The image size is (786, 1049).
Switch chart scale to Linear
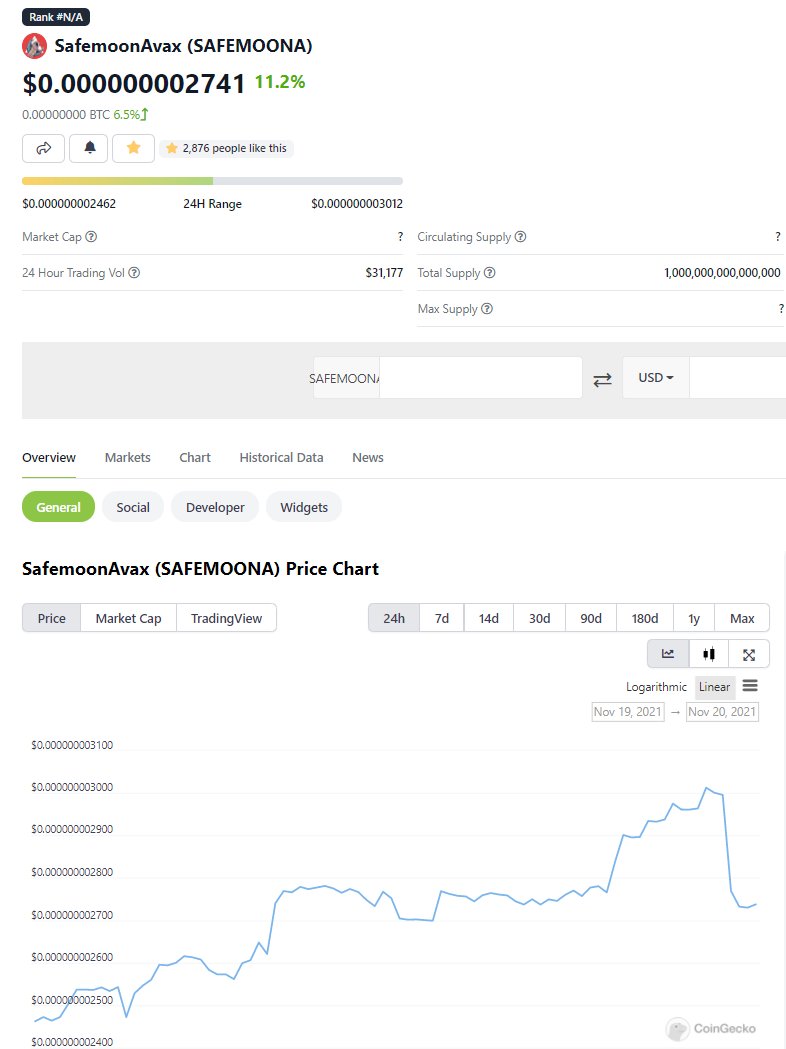click(714, 687)
